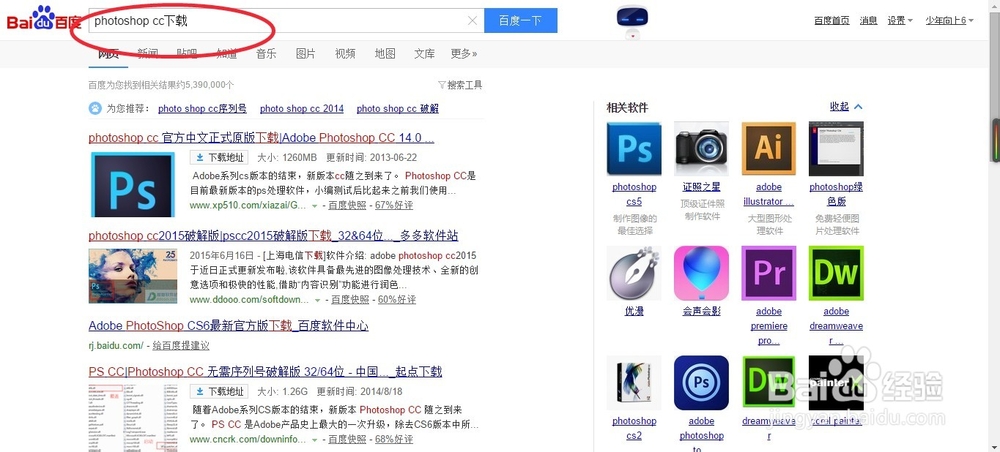Open Adobe PhotoShop CS6最新官方版下载 result

pos(228,326)
